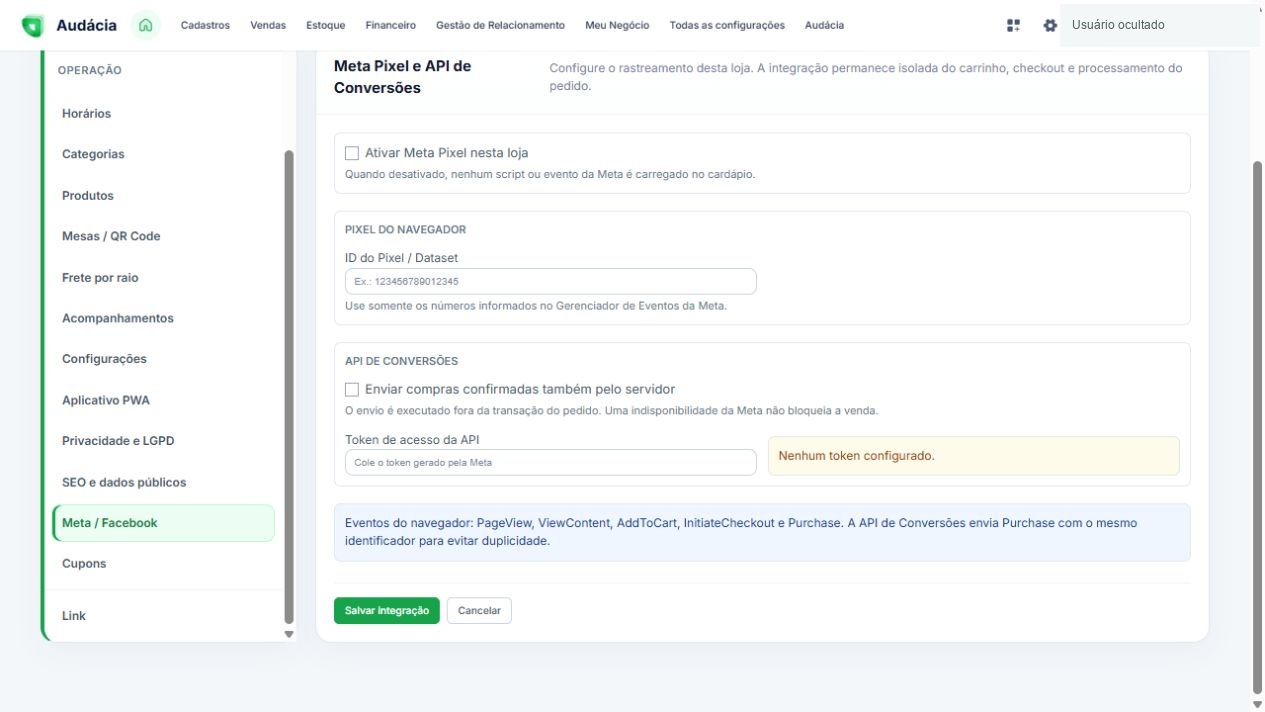Viewport: 1265px width, 712px height.
Task: Open Gestão de Relacionamento menu
Action: (500, 25)
